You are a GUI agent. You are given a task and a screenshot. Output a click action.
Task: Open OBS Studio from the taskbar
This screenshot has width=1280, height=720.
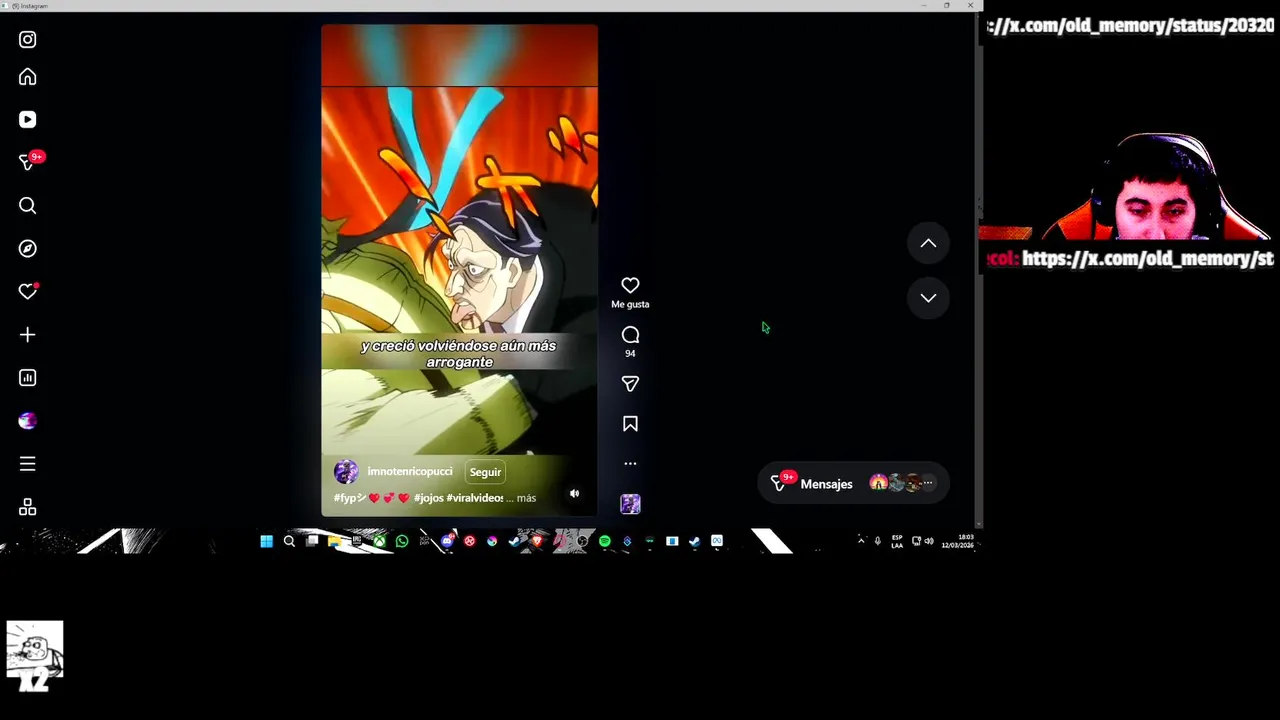(x=582, y=541)
